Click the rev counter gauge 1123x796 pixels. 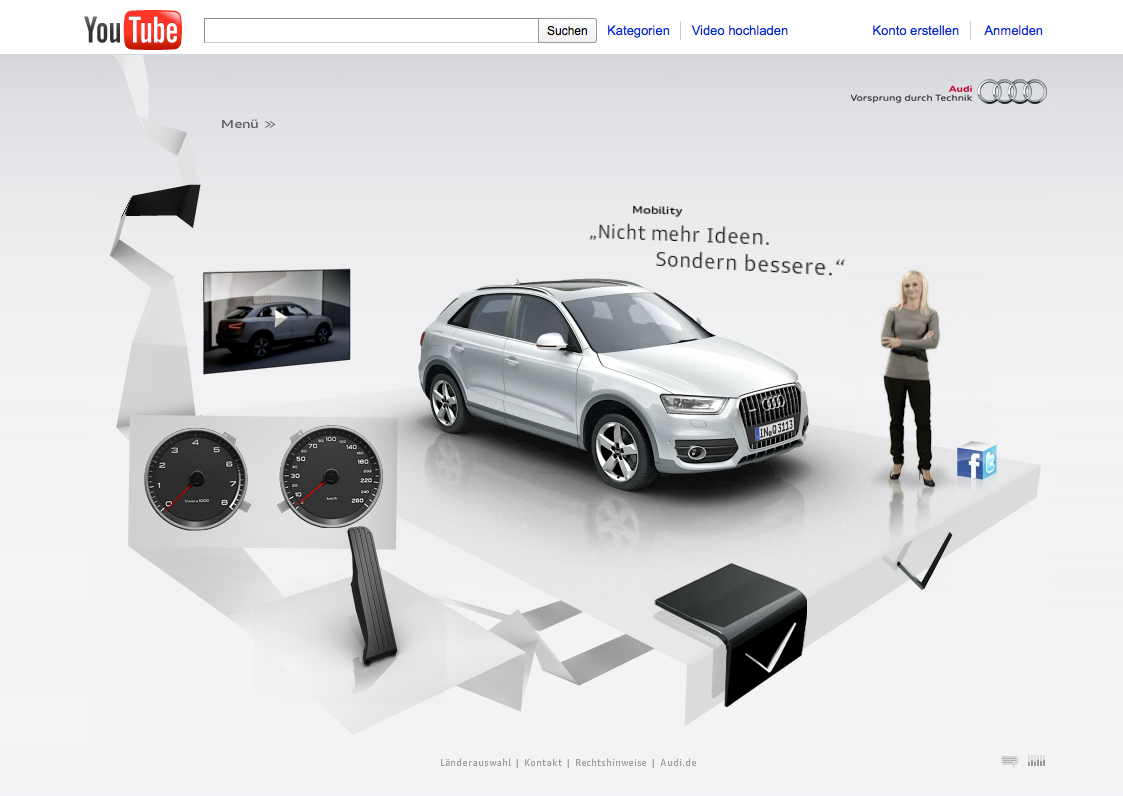(196, 479)
